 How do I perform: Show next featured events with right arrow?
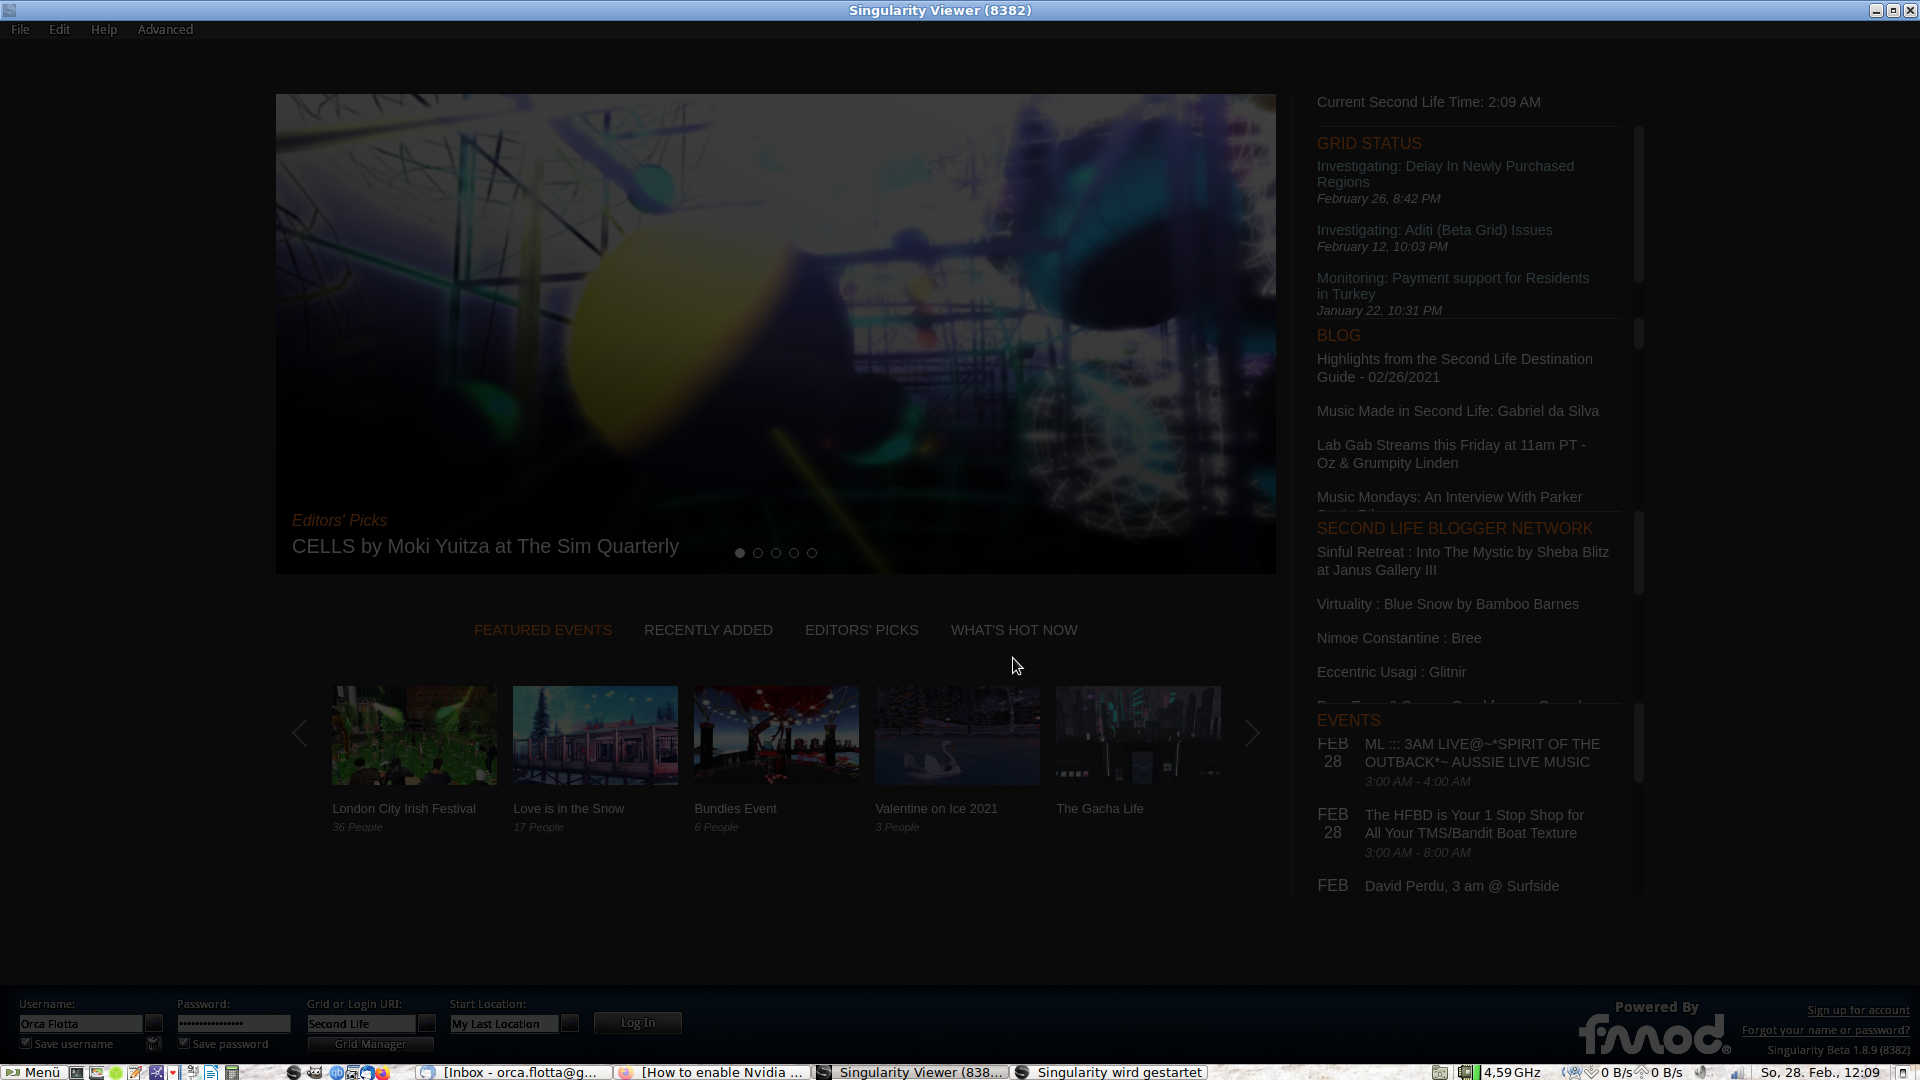click(1251, 733)
